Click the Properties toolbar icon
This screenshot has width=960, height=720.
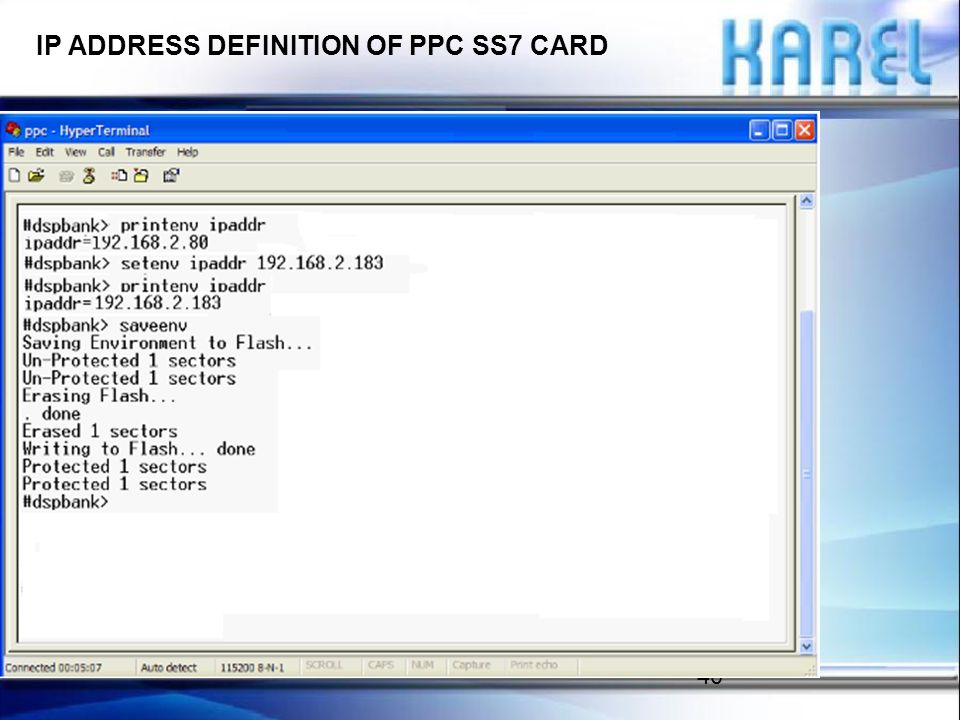point(171,176)
